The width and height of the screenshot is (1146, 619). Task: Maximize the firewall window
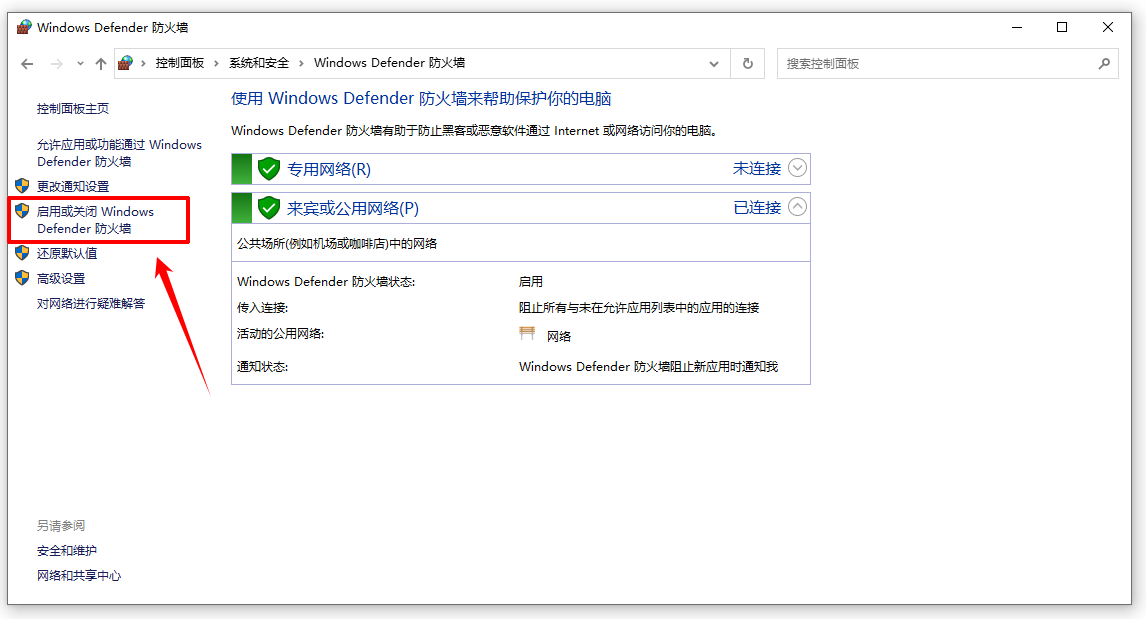point(1062,27)
